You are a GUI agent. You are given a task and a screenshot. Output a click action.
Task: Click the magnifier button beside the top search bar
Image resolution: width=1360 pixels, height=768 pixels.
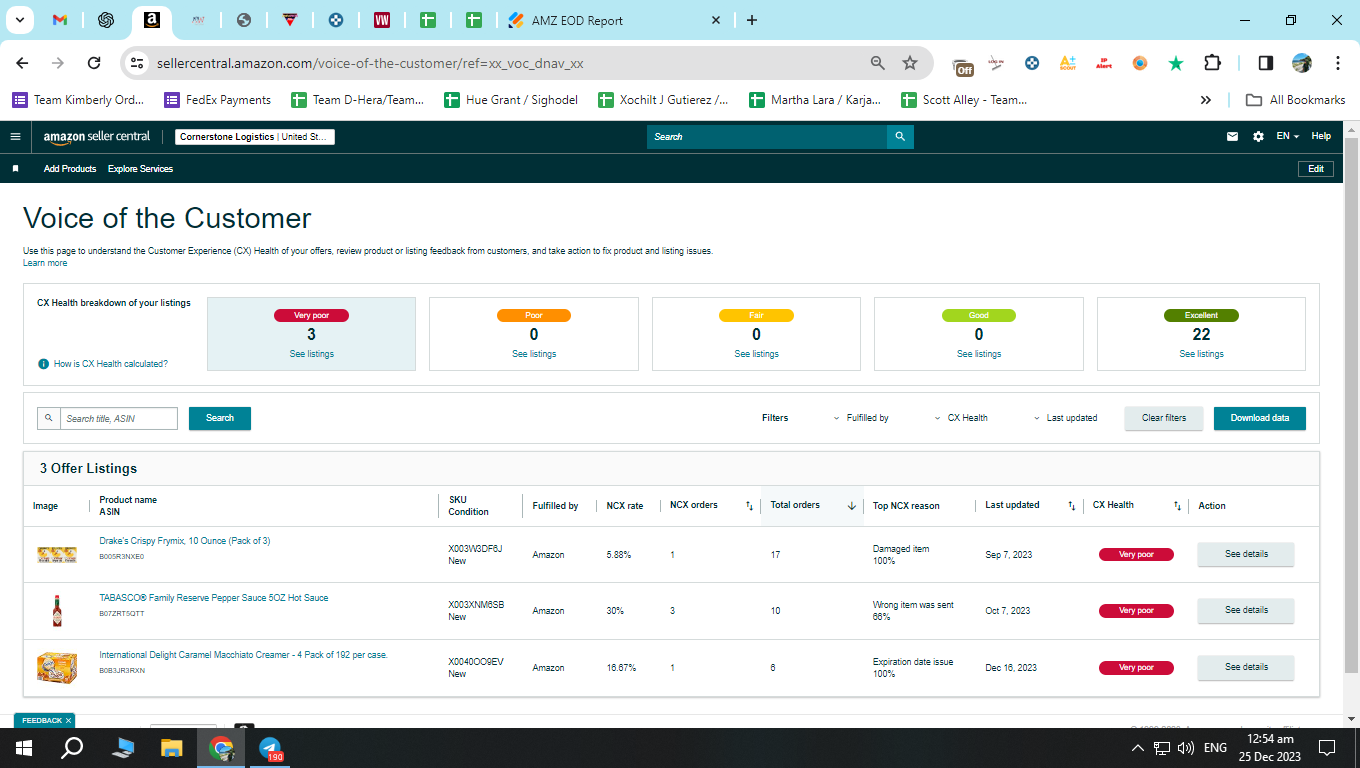click(x=900, y=137)
